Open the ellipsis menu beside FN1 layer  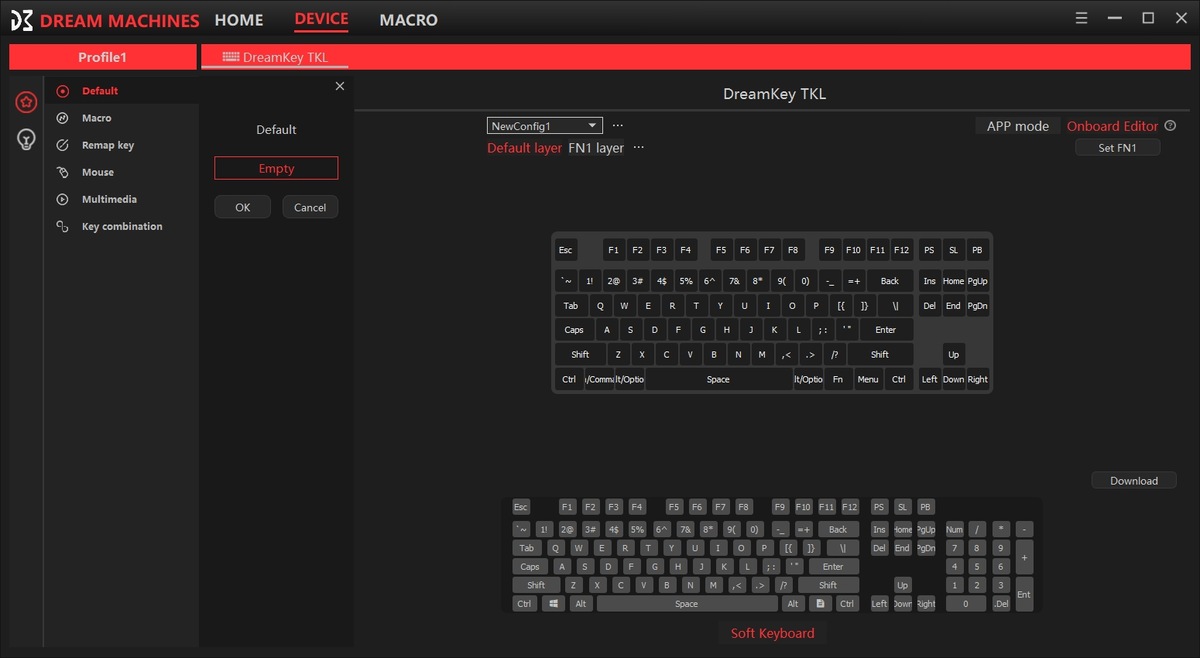coord(639,148)
